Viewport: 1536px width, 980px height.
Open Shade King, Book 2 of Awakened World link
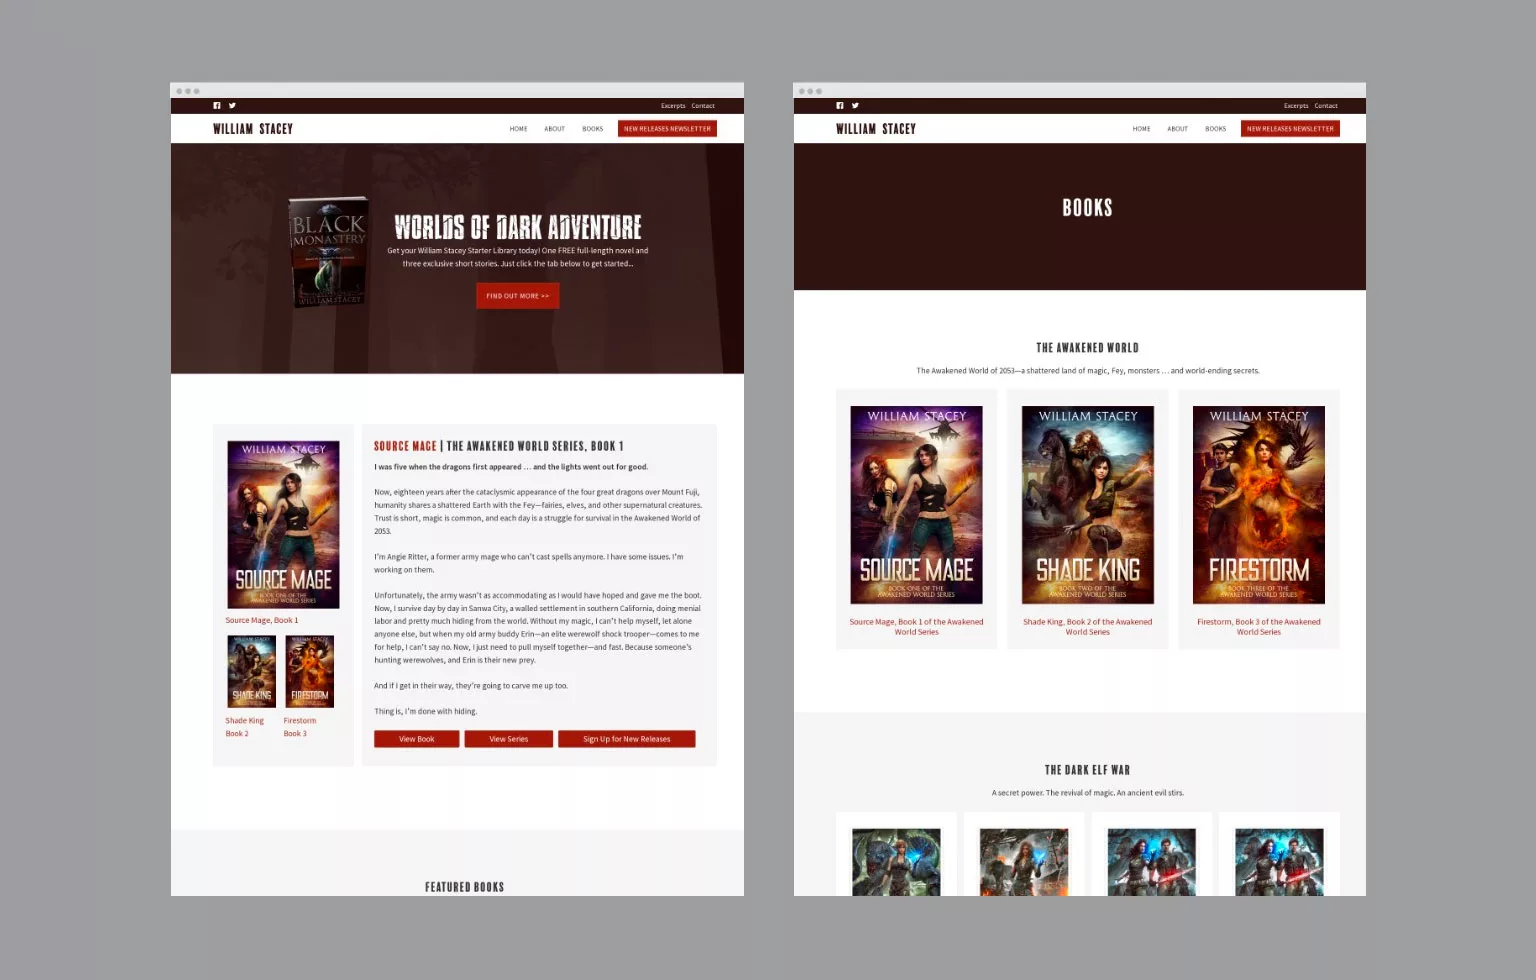1088,627
